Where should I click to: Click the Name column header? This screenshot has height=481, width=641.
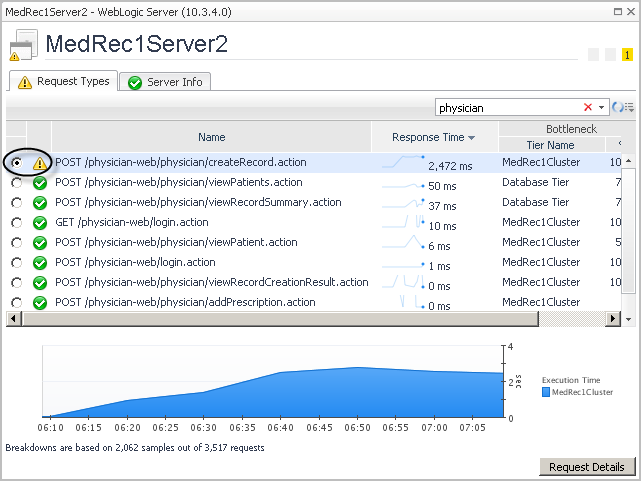[x=211, y=137]
